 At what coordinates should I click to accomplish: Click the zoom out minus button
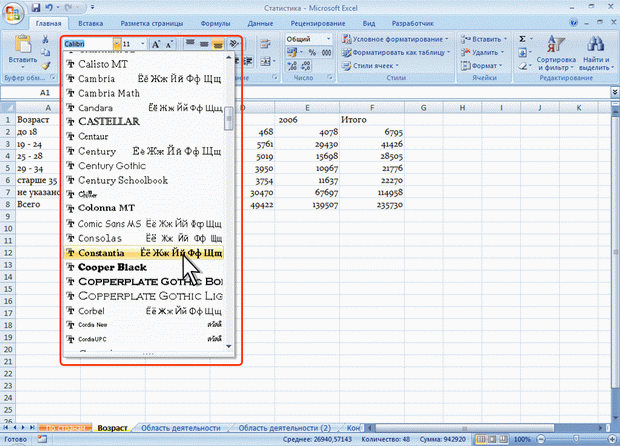pyautogui.click(x=542, y=439)
